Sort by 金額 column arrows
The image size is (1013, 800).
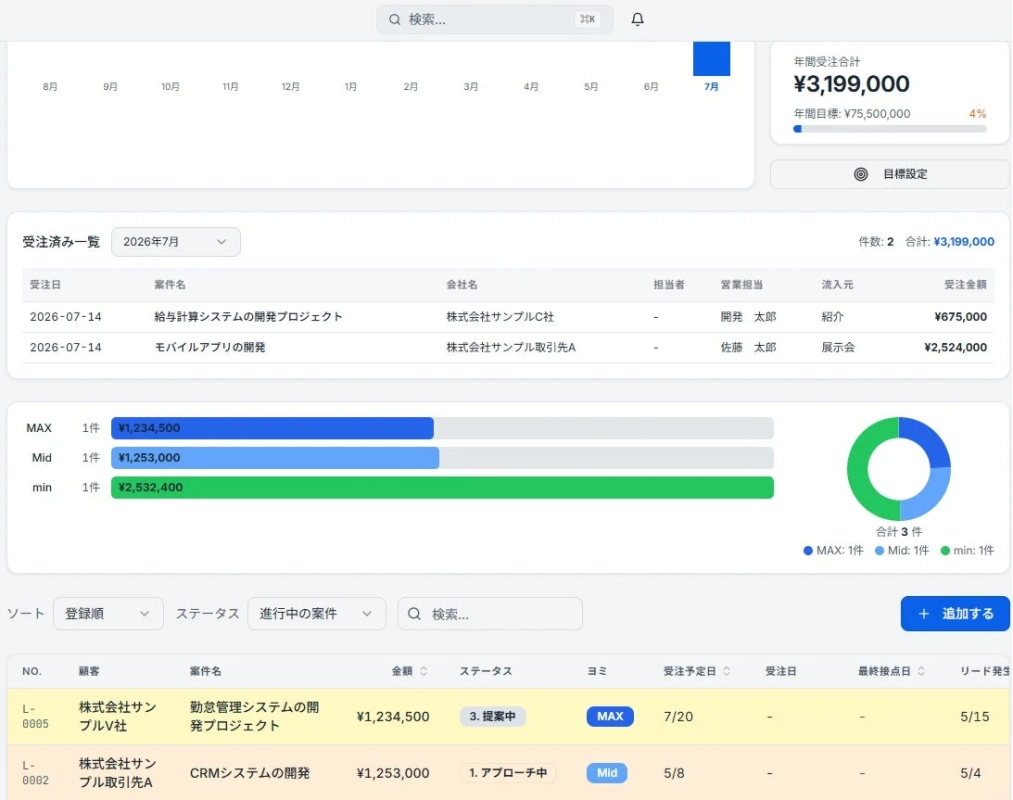pyautogui.click(x=424, y=671)
